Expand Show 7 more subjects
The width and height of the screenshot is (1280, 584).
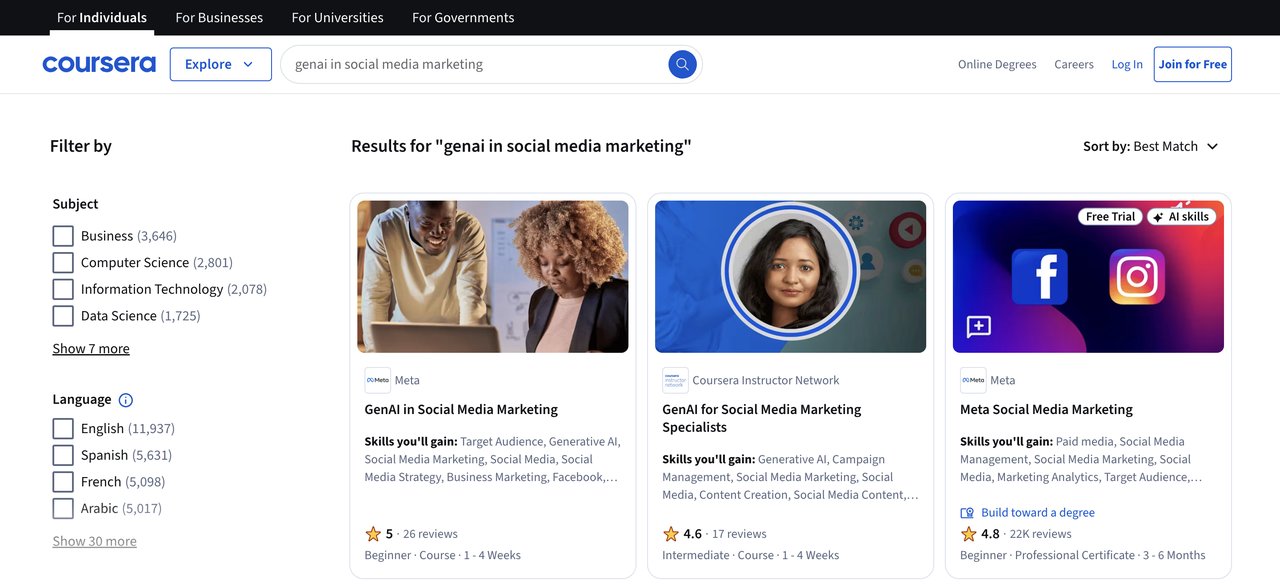[91, 348]
